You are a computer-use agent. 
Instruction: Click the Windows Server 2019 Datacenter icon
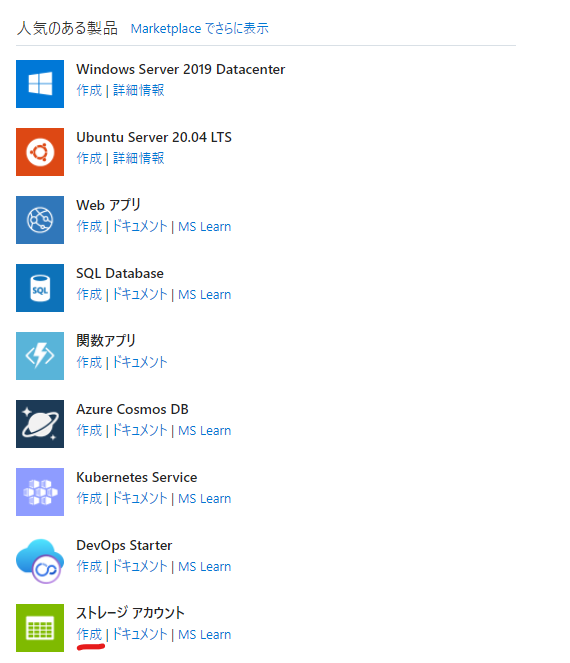pos(40,84)
